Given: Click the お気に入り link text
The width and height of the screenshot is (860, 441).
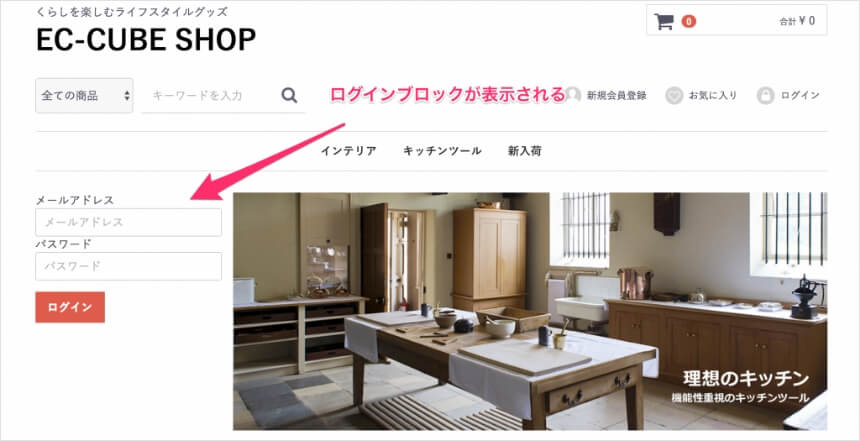Looking at the screenshot, I should pyautogui.click(x=713, y=95).
